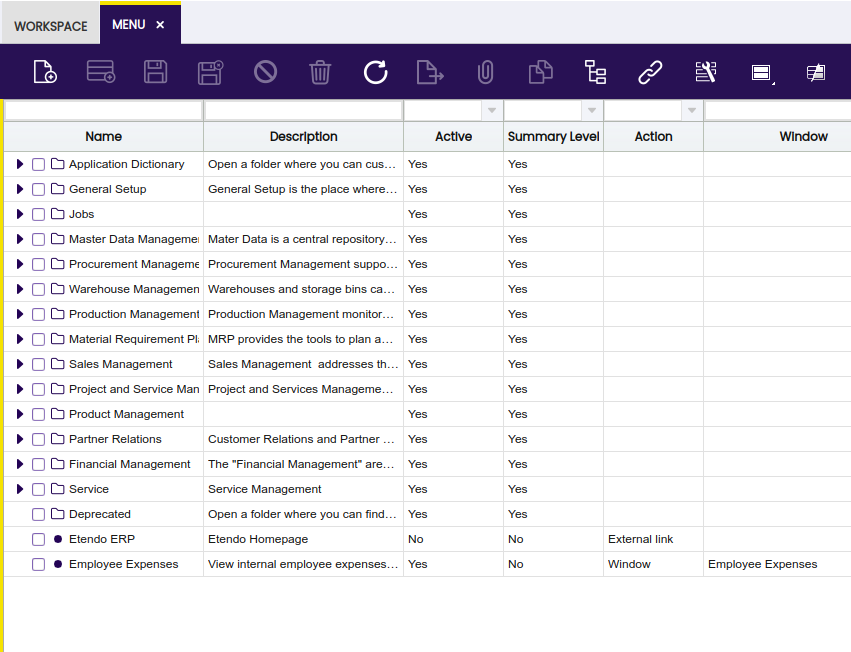Open the Summary Level filter dropdown
This screenshot has width=851, height=652.
pyautogui.click(x=592, y=111)
